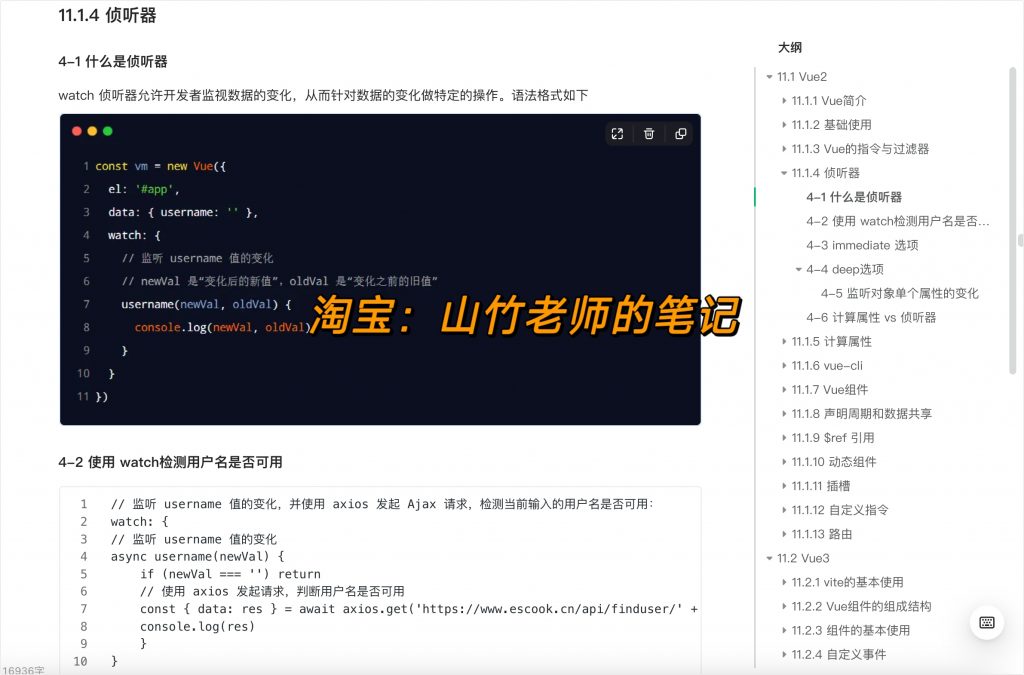1024x675 pixels.
Task: Expand the 11.1.5 计算属性 section
Action: point(783,341)
